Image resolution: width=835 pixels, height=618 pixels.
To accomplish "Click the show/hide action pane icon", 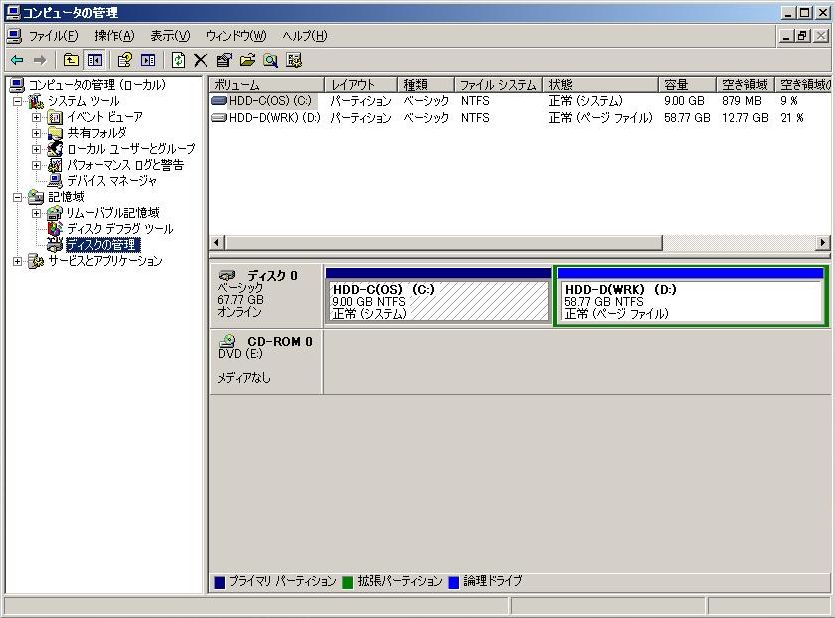I will pyautogui.click(x=148, y=60).
